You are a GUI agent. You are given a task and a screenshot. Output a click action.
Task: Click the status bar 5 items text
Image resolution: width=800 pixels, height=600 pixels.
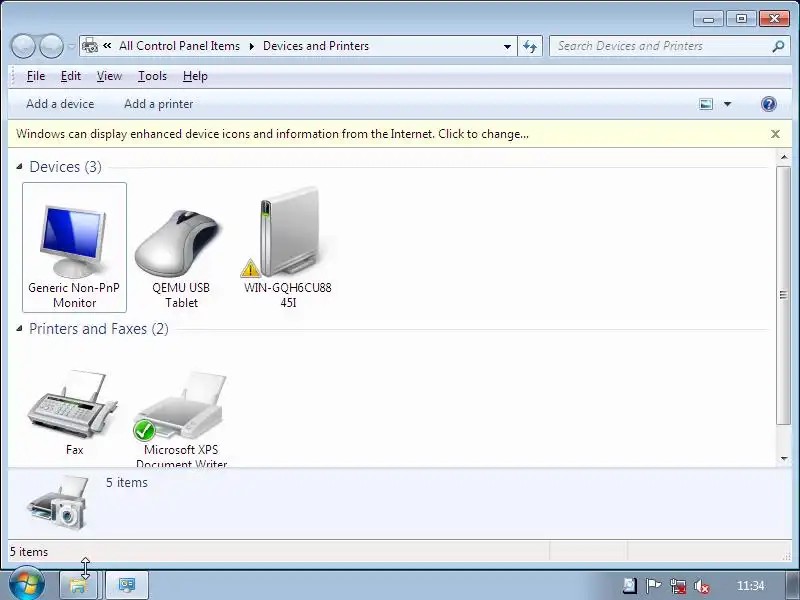tap(29, 552)
